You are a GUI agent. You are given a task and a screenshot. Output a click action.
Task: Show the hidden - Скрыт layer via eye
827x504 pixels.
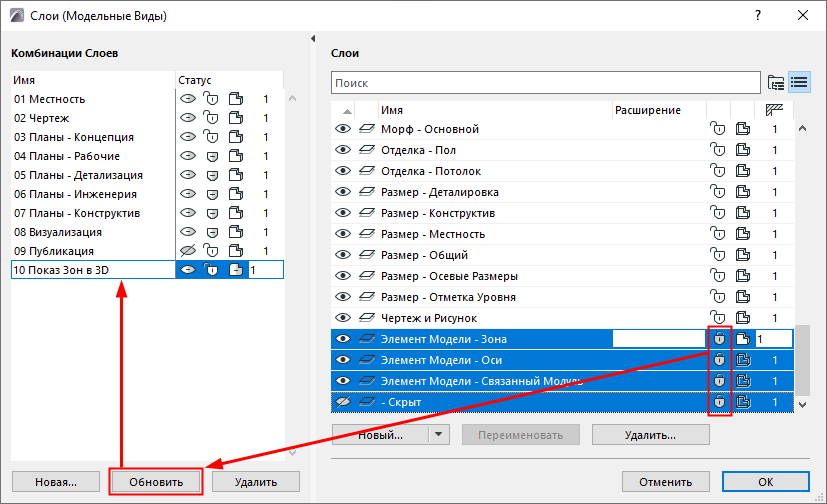pyautogui.click(x=343, y=402)
